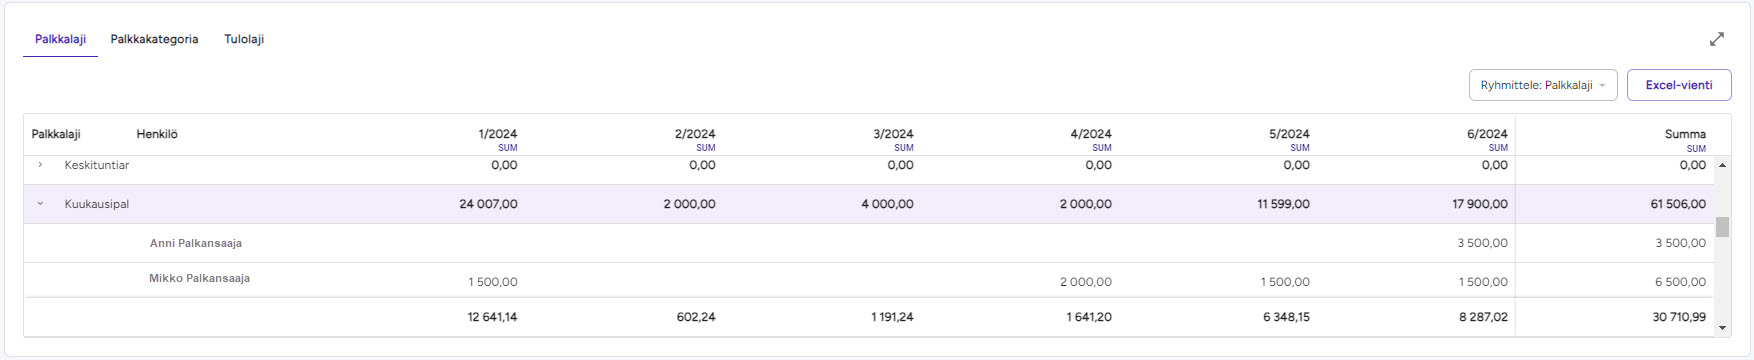1754x360 pixels.
Task: Expand the table to fullscreen view
Action: click(x=1716, y=39)
